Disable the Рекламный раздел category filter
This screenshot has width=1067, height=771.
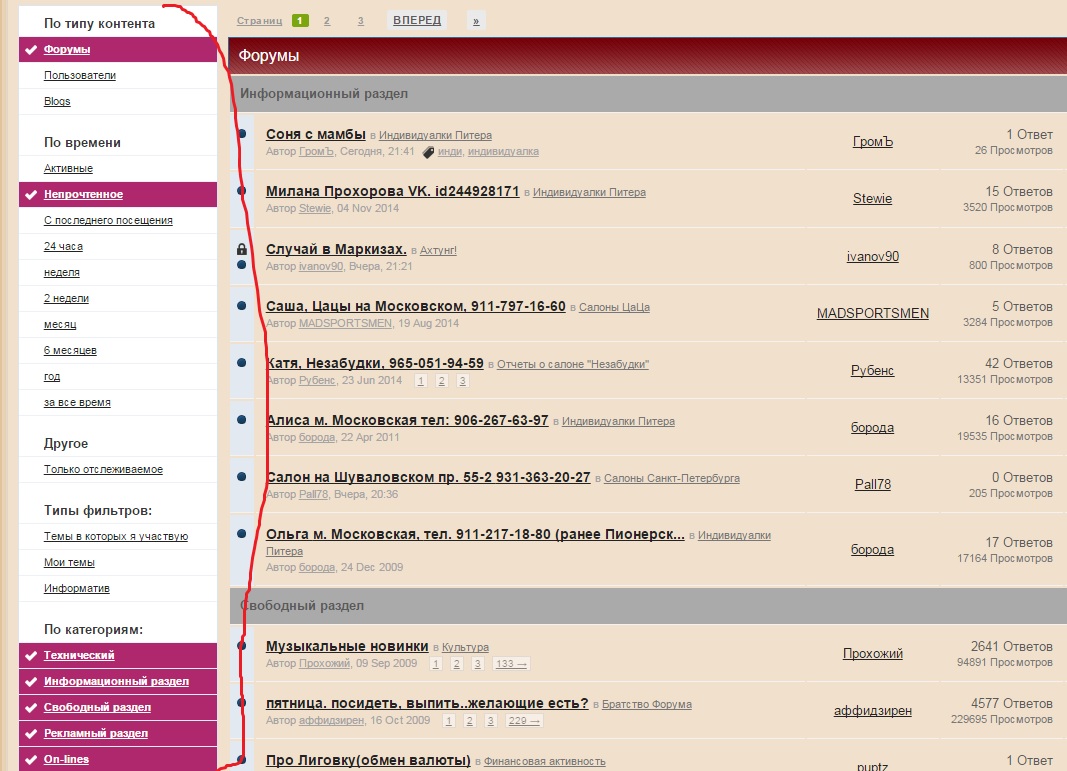pos(95,733)
